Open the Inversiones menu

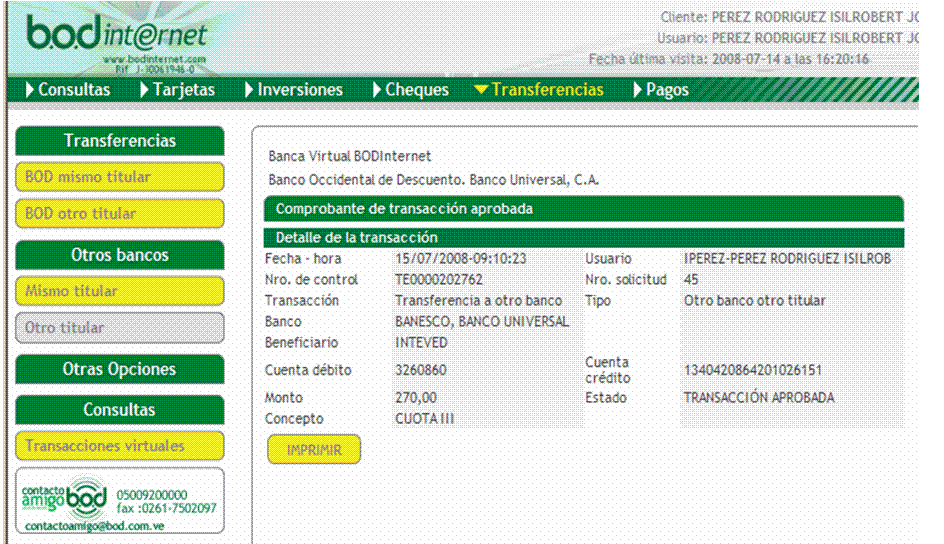coord(300,90)
